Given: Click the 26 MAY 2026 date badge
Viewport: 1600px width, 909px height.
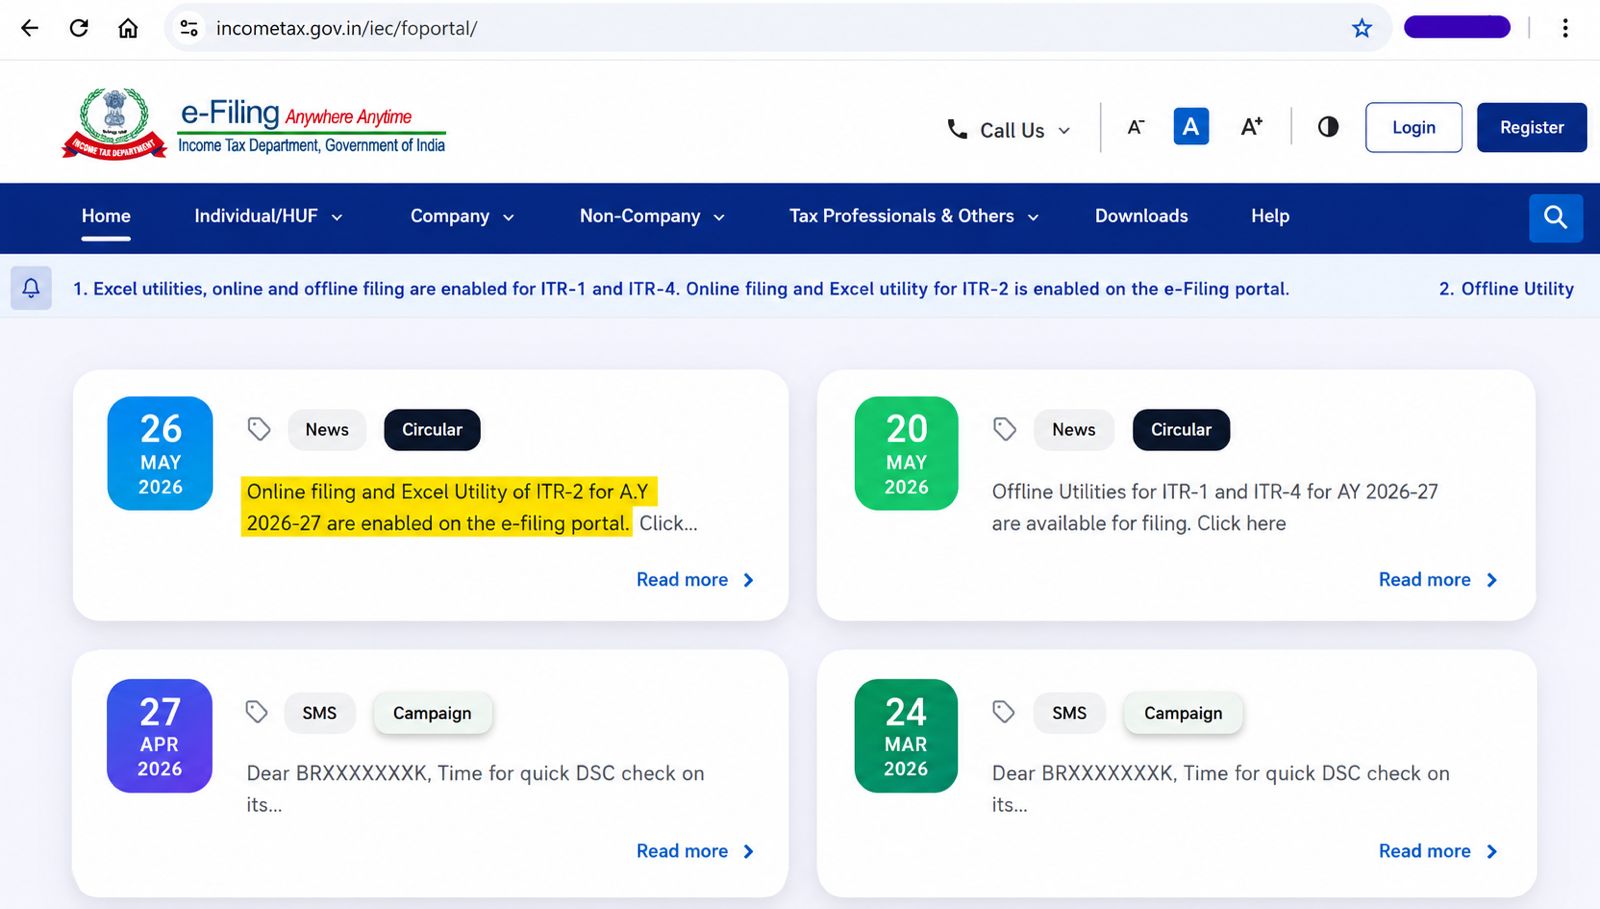Looking at the screenshot, I should pyautogui.click(x=160, y=453).
